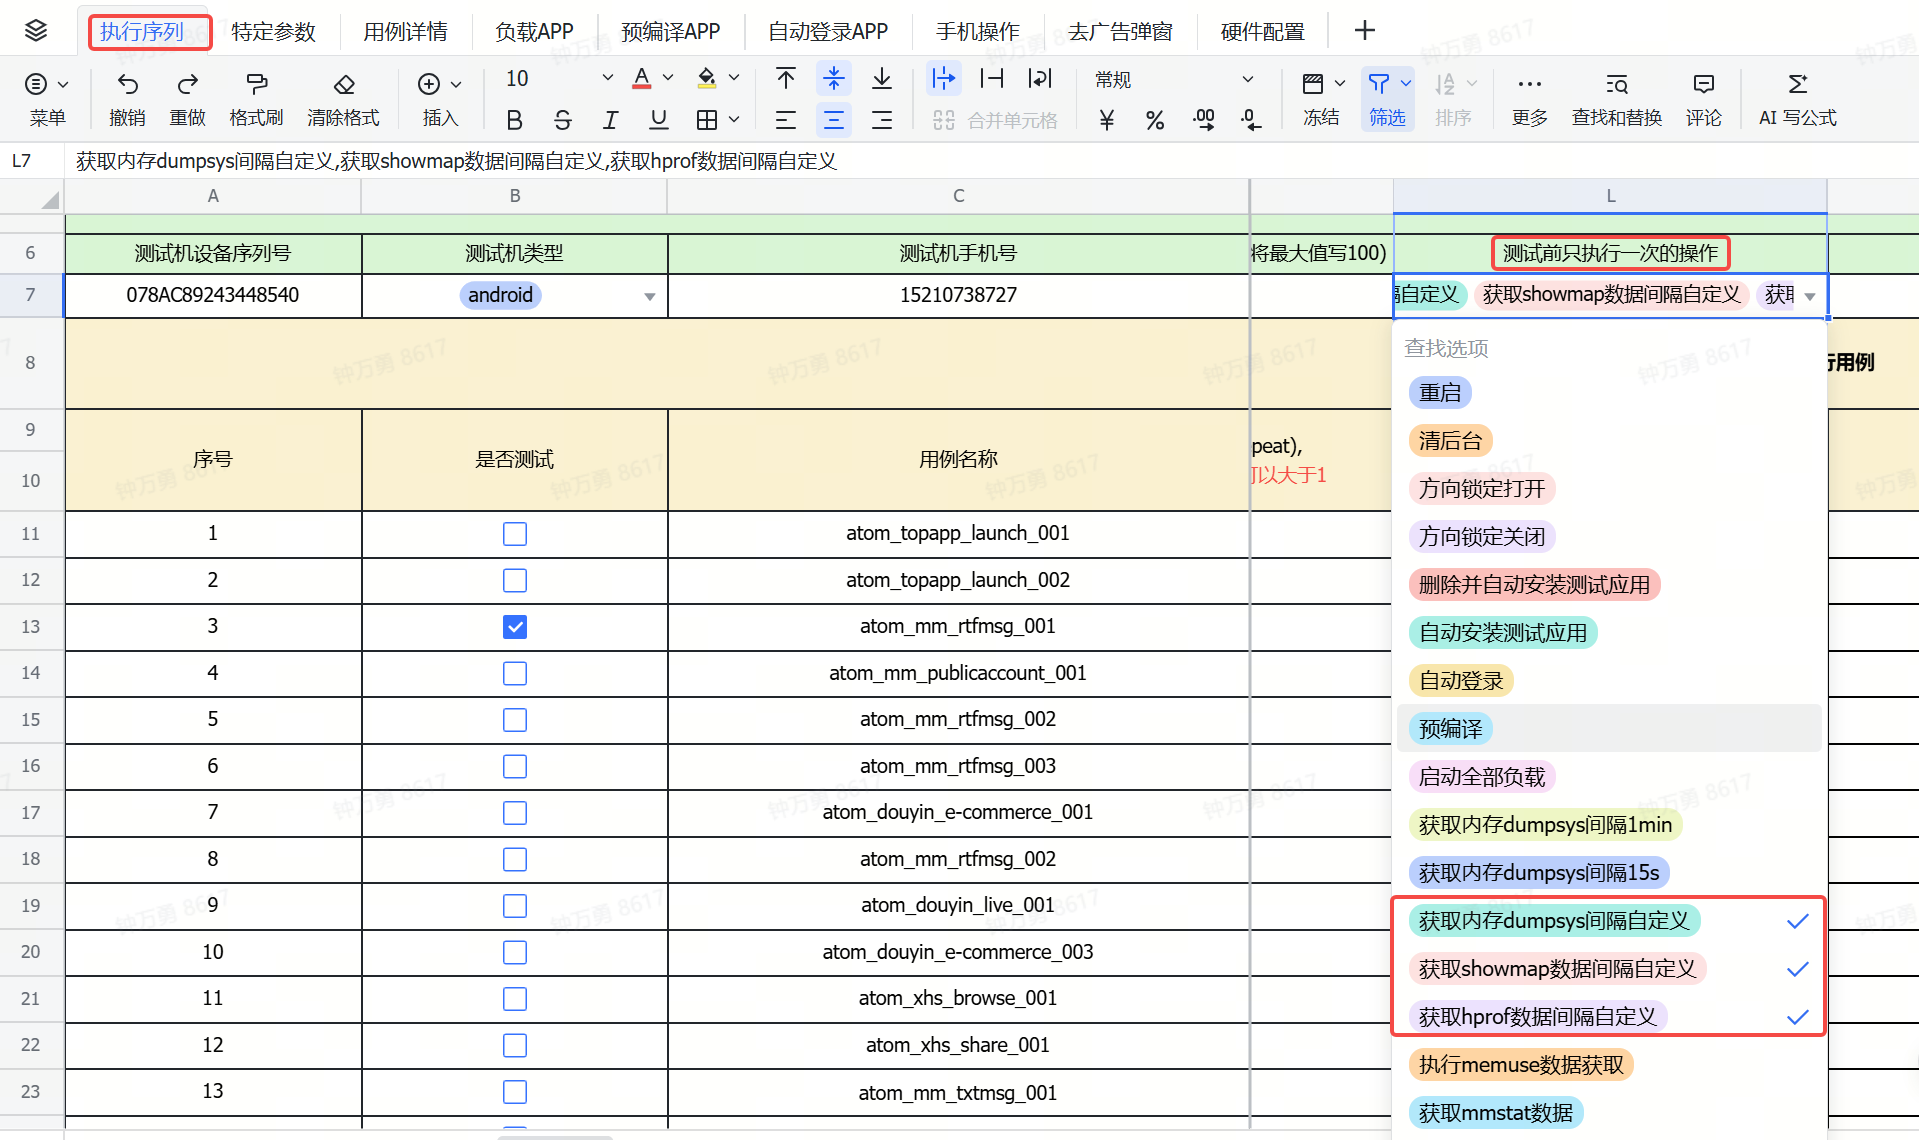Check box for atom_xhs_browse_001
Image resolution: width=1919 pixels, height=1140 pixels.
pyautogui.click(x=515, y=999)
